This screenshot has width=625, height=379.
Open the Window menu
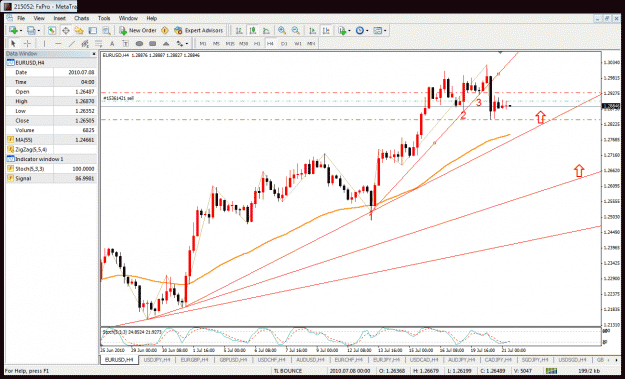[128, 18]
